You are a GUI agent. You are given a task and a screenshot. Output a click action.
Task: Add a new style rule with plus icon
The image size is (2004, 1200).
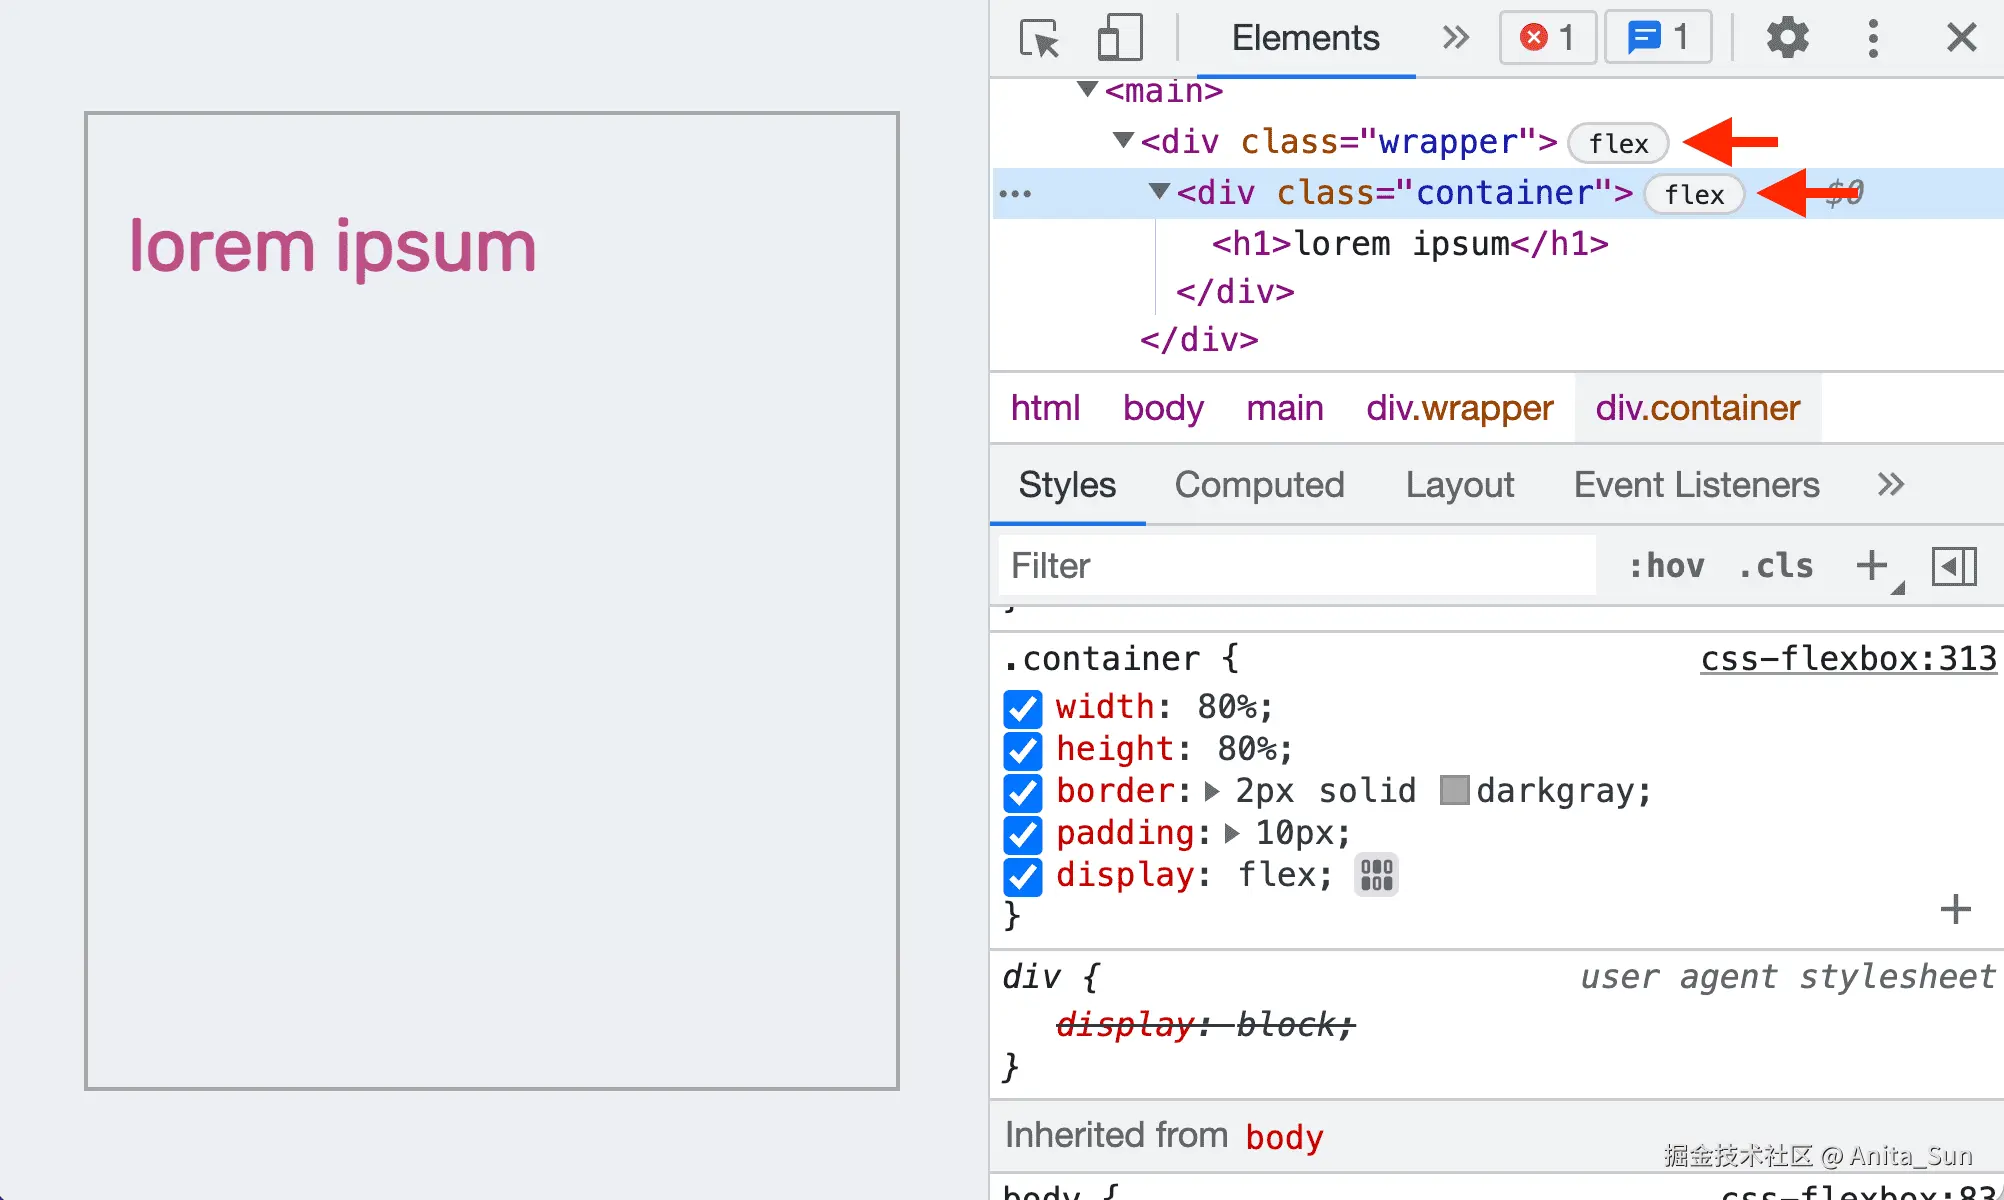[1872, 566]
